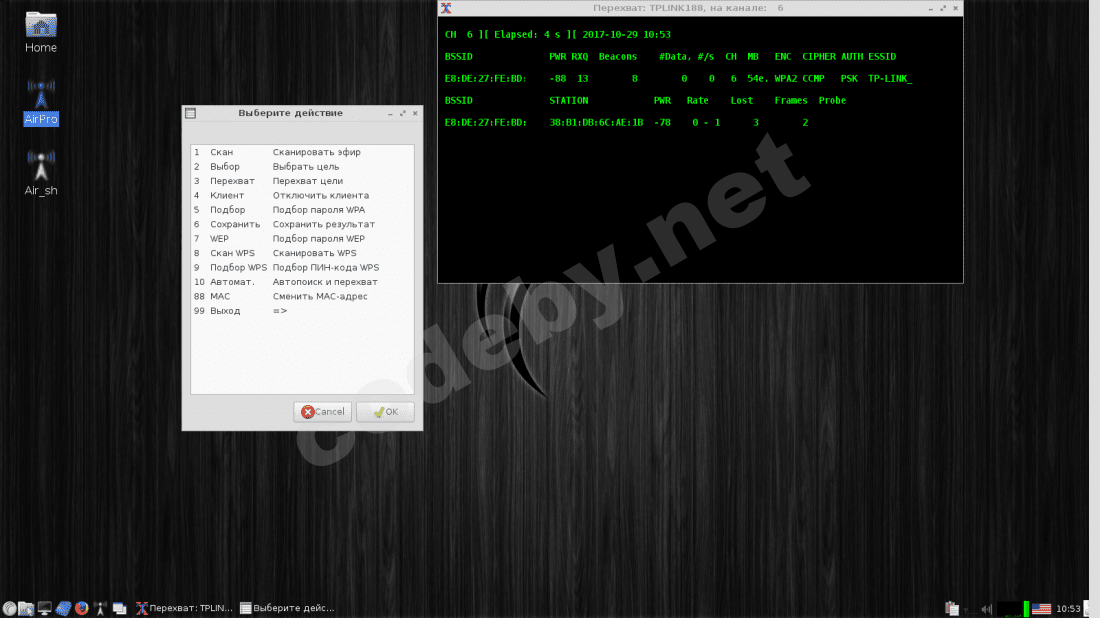Click the X icon in Перехват window titlebar
Viewport: 1100px width, 618px height.
coord(446,8)
